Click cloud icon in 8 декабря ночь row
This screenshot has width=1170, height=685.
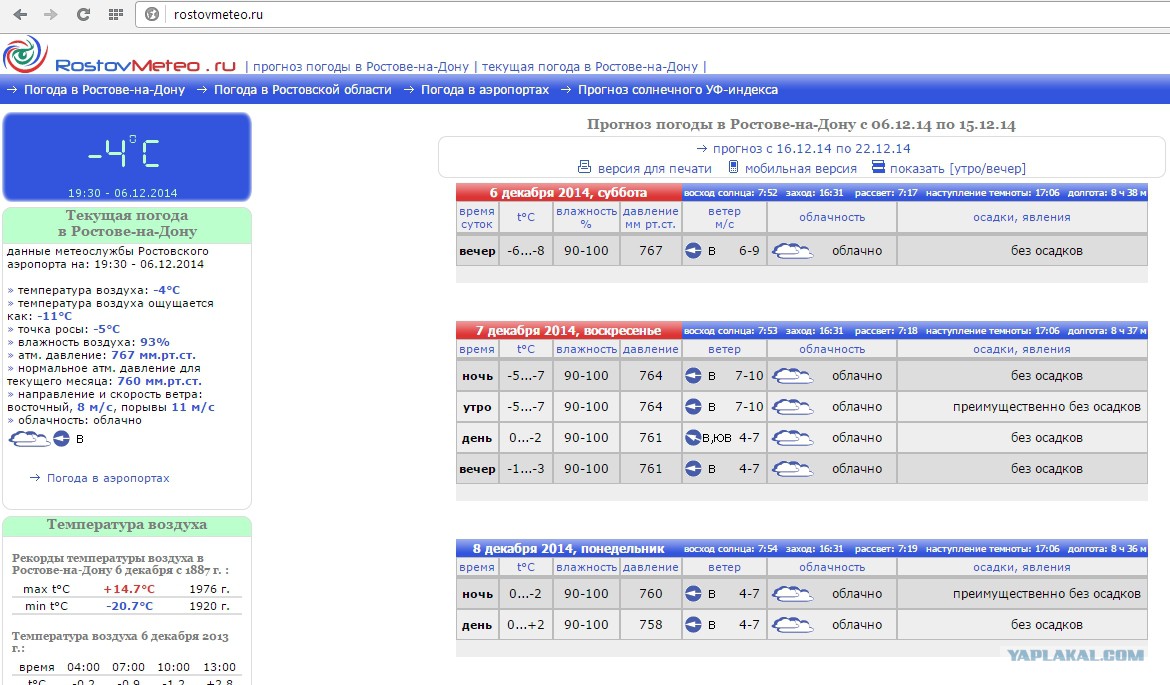792,594
